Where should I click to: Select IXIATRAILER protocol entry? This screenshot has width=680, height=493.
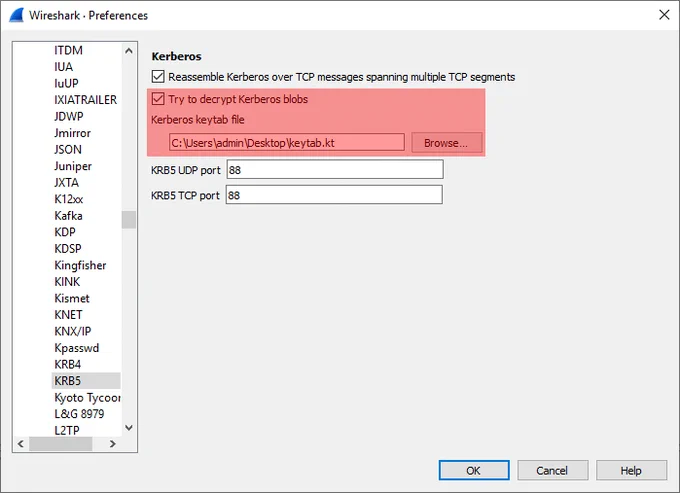85,100
